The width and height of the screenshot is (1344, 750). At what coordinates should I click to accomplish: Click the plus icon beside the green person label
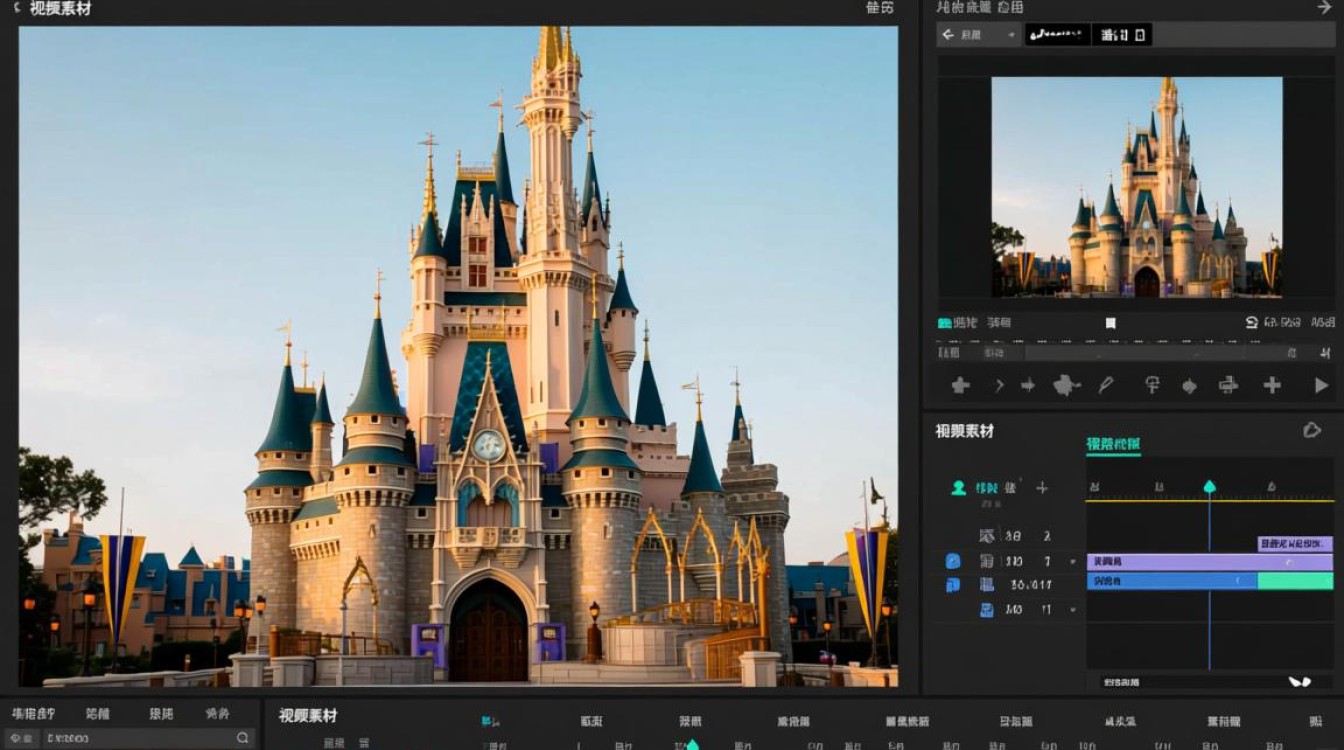pyautogui.click(x=1042, y=488)
